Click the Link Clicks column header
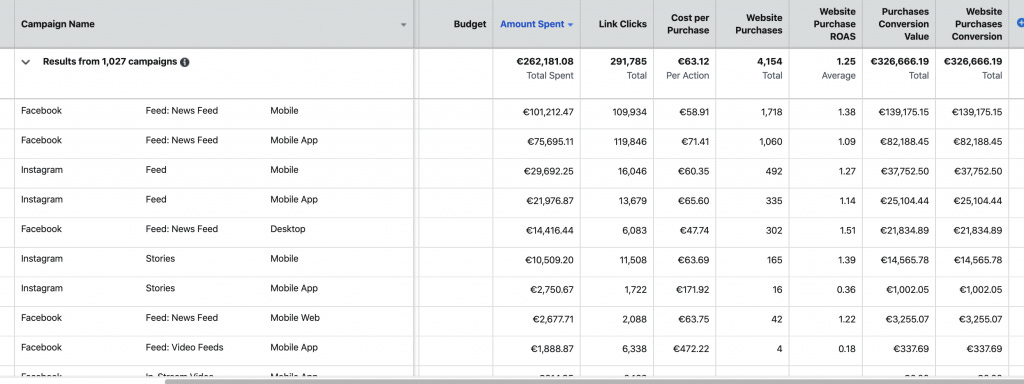Viewport: 1024px width, 384px height. (x=622, y=24)
